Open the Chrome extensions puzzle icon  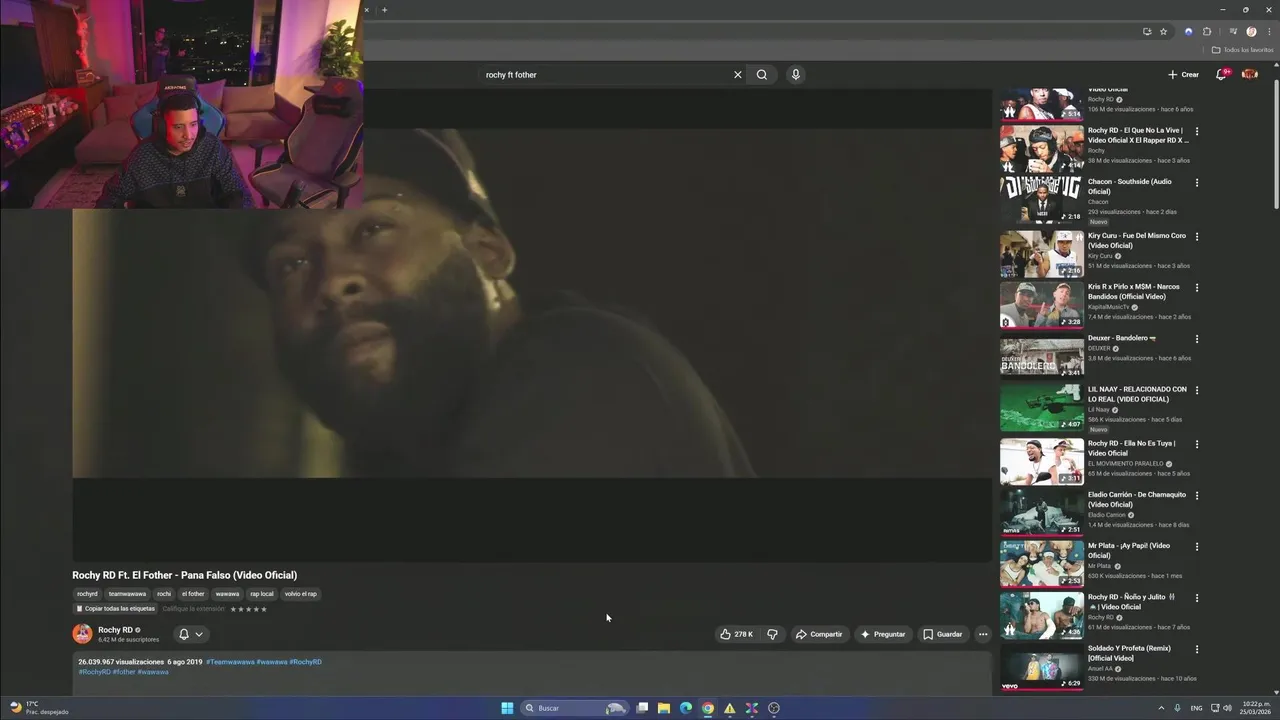click(1207, 31)
